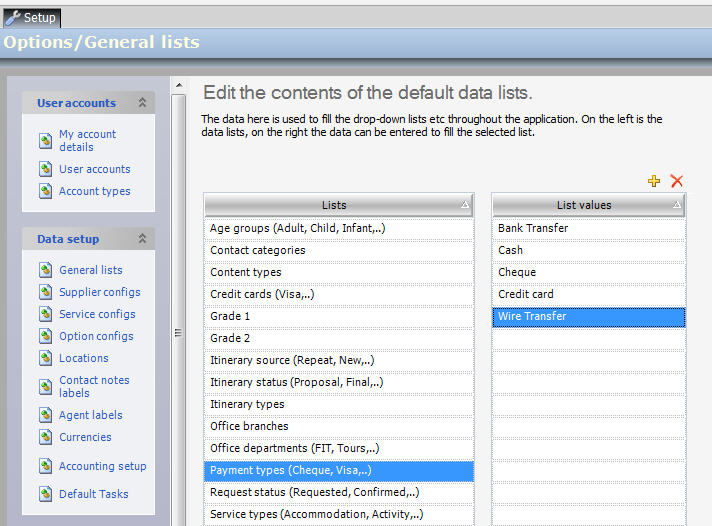
Task: Click the icon next to Accounting setup
Action: coord(45,466)
